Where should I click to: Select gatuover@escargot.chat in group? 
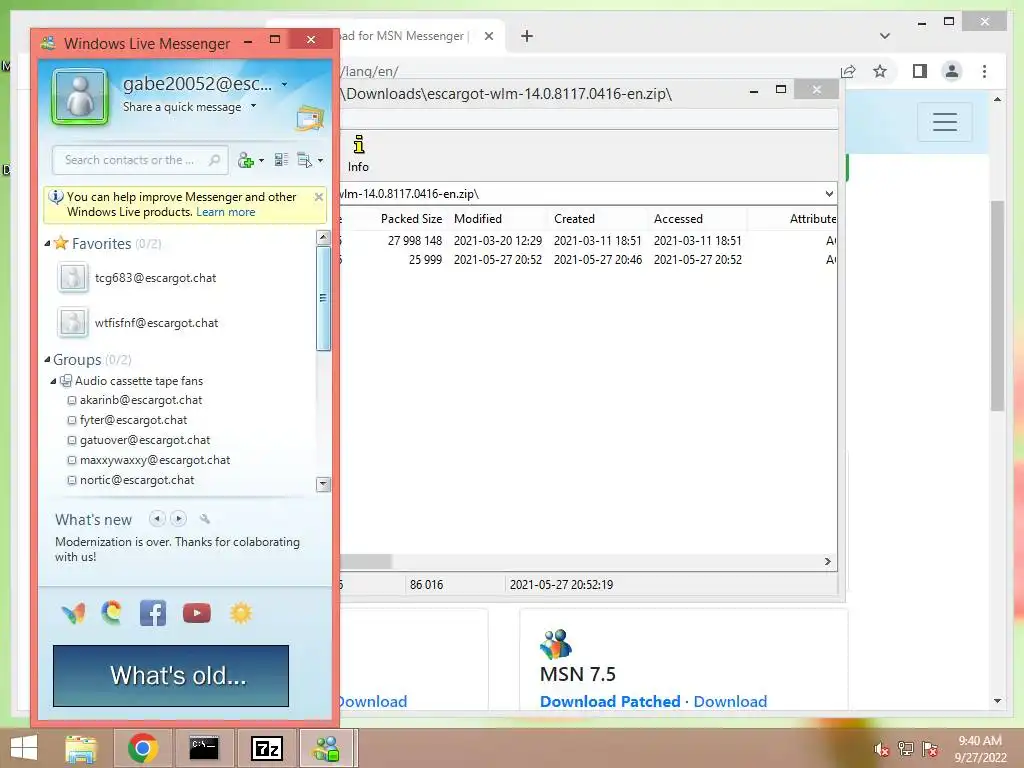click(145, 440)
